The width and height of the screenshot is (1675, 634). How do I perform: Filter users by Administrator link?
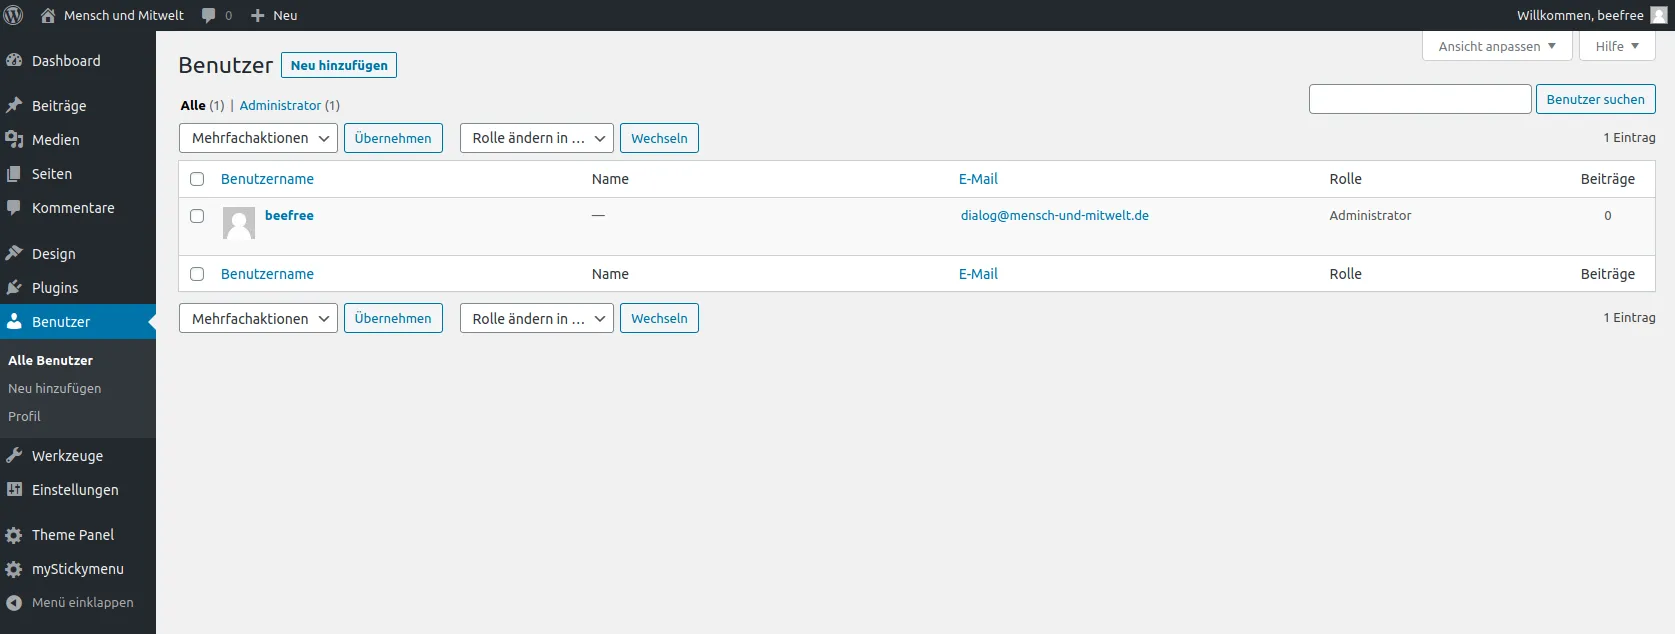[280, 105]
